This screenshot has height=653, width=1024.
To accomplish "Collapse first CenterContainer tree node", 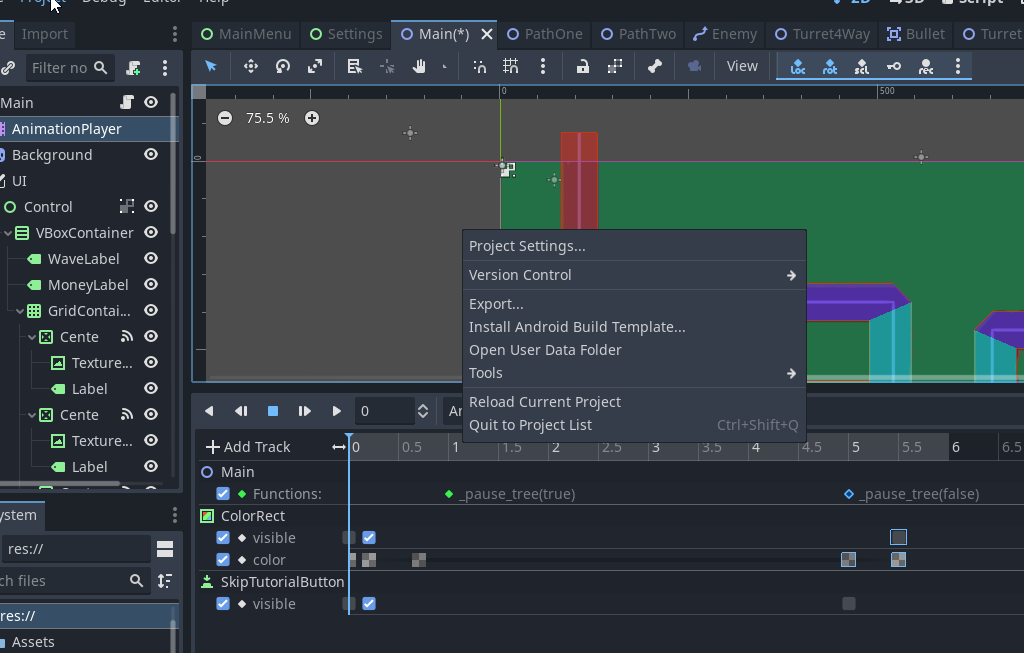I will tap(32, 337).
